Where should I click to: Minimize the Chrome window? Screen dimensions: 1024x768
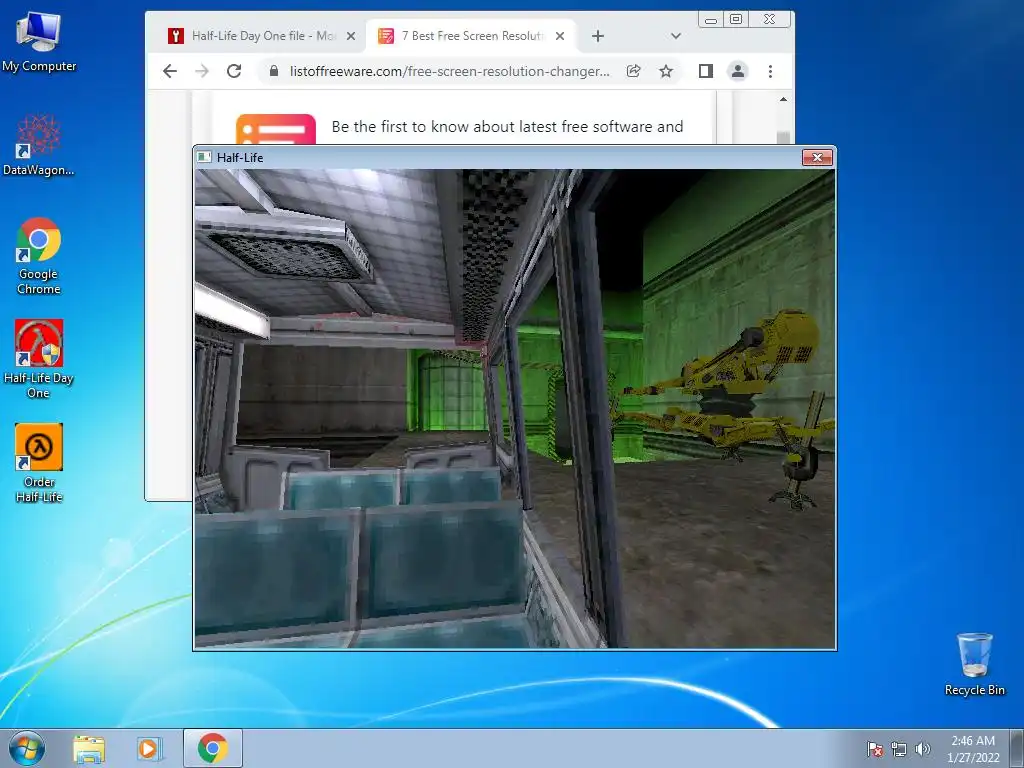(711, 20)
